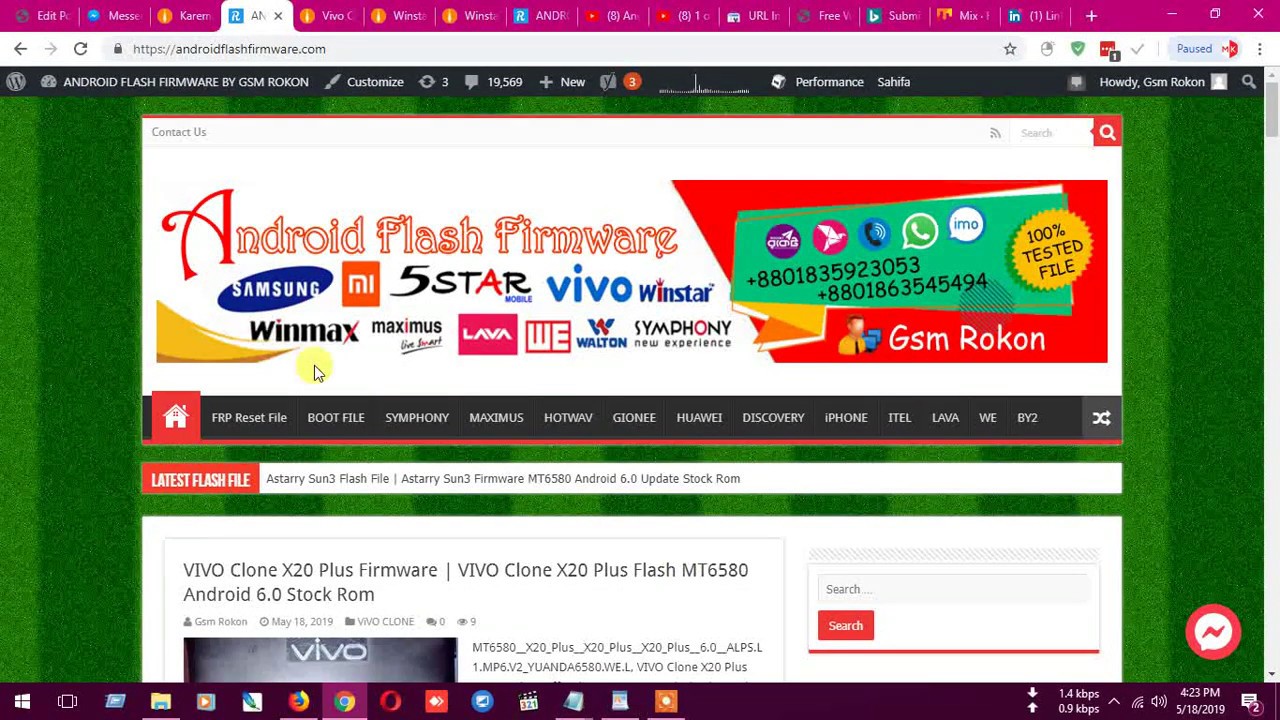Click the browser address bar URL
Screen dimensions: 1280x720
click(229, 49)
